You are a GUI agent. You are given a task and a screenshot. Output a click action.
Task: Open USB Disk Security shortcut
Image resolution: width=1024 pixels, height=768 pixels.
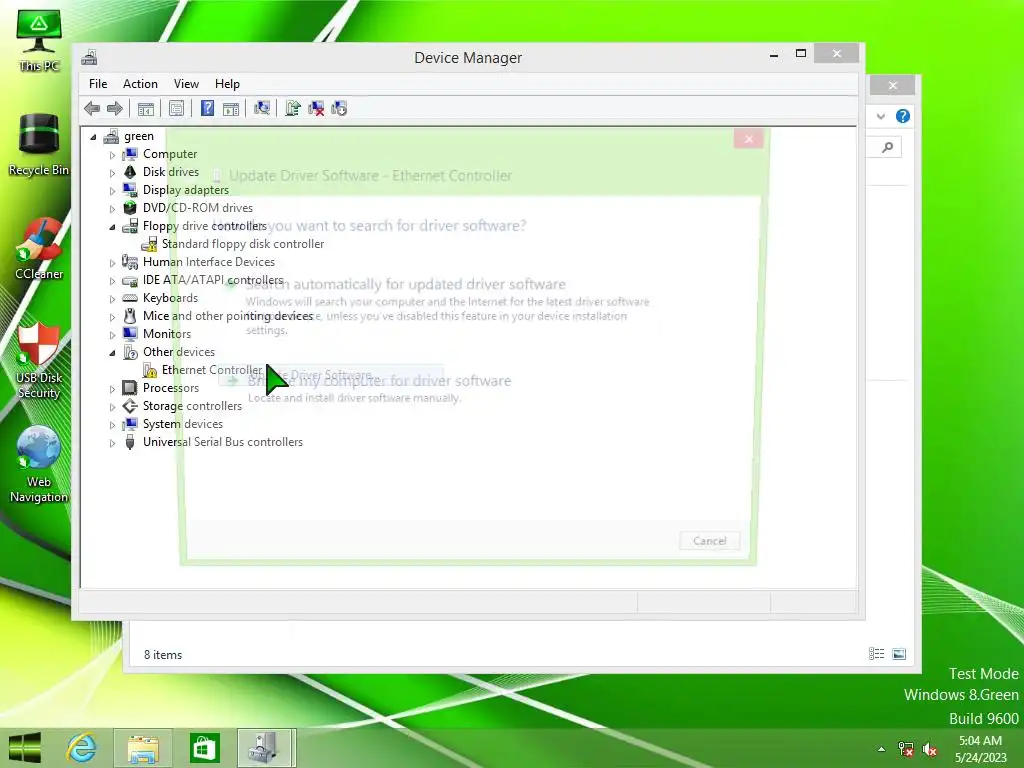coord(39,360)
